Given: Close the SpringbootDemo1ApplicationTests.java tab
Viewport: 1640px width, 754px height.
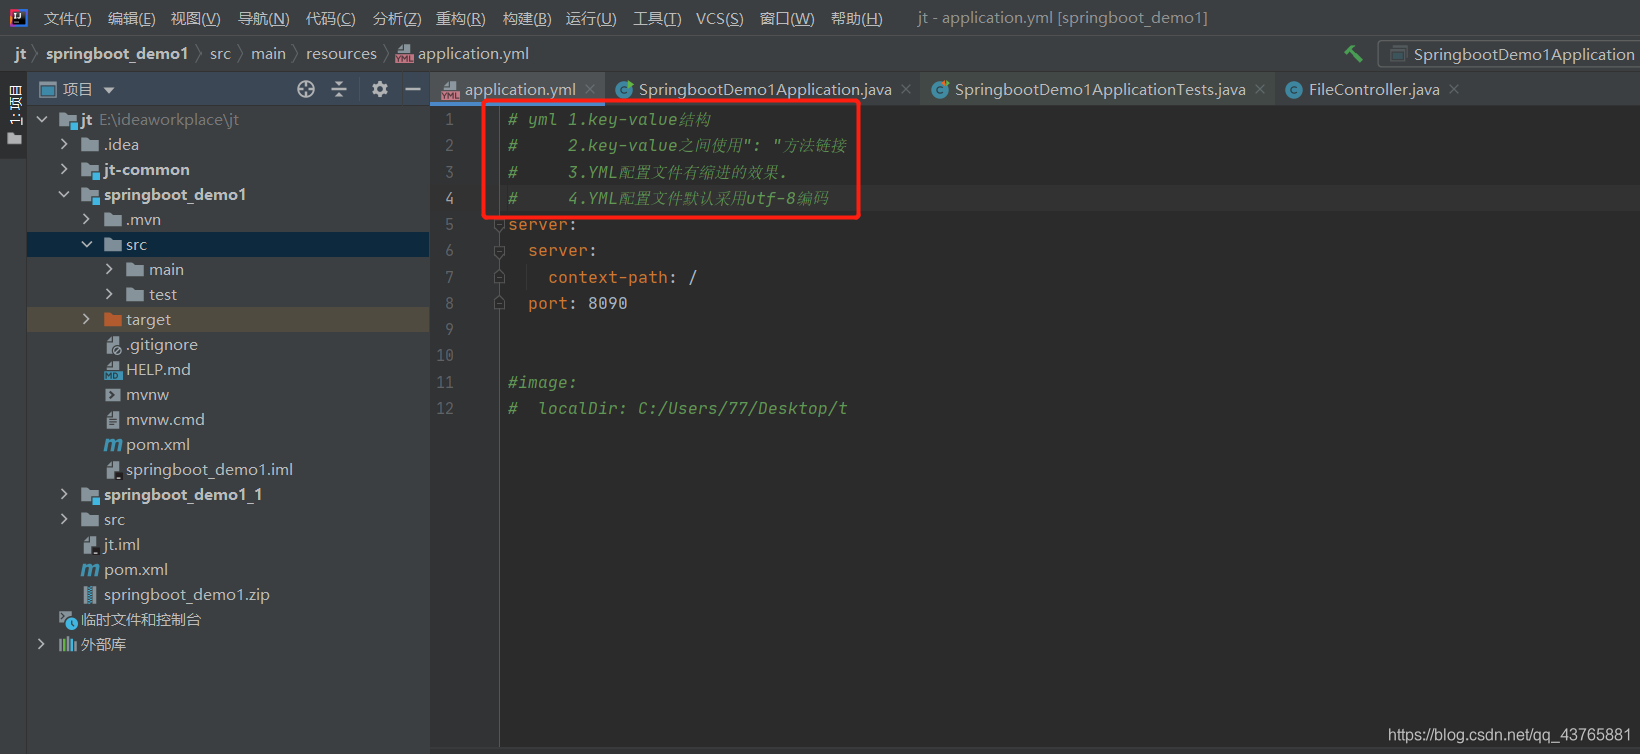Looking at the screenshot, I should tap(1260, 89).
